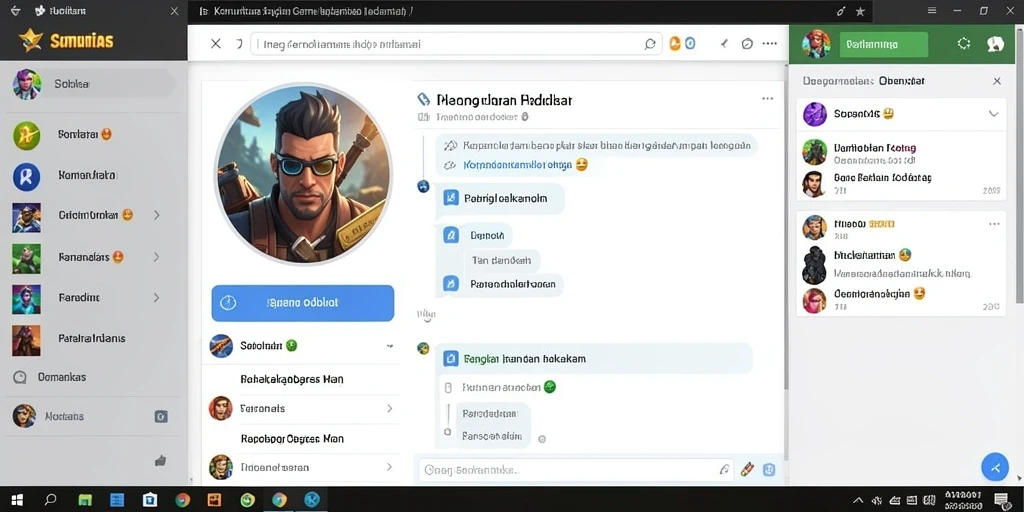The height and width of the screenshot is (512, 1024).
Task: Click the white profile icon in green header
Action: 995,44
